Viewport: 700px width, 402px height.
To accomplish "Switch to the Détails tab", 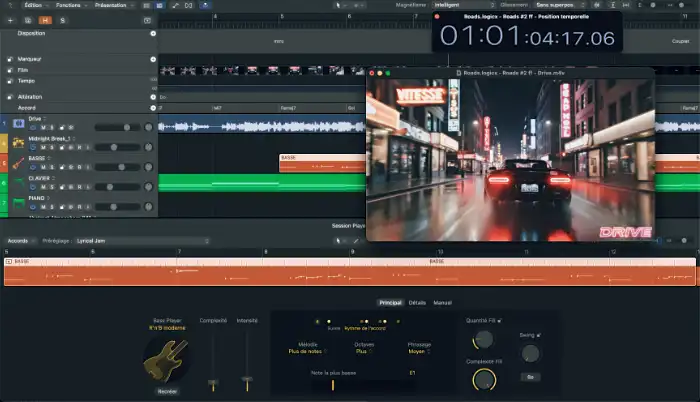I will pyautogui.click(x=417, y=303).
